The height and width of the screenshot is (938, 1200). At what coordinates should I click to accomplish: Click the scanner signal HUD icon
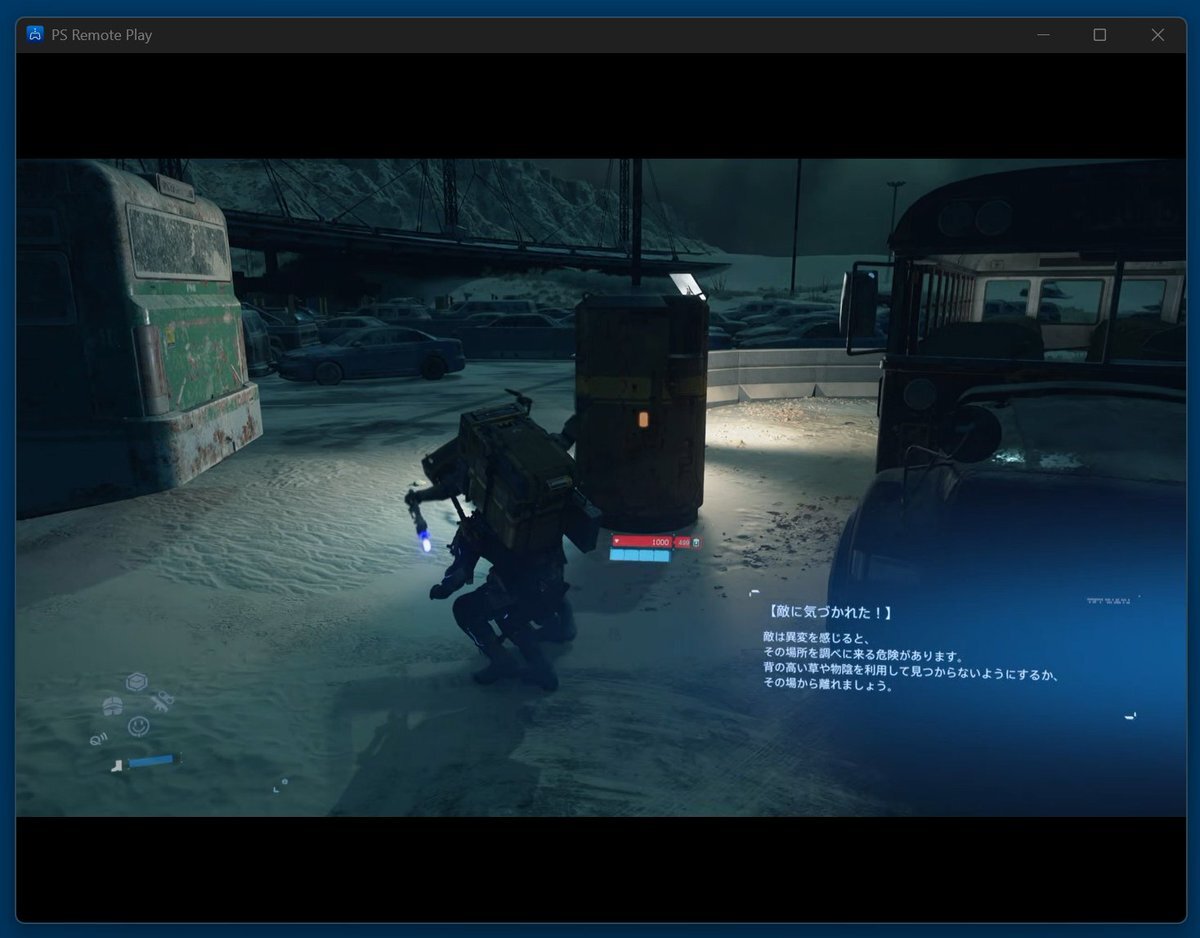point(98,740)
